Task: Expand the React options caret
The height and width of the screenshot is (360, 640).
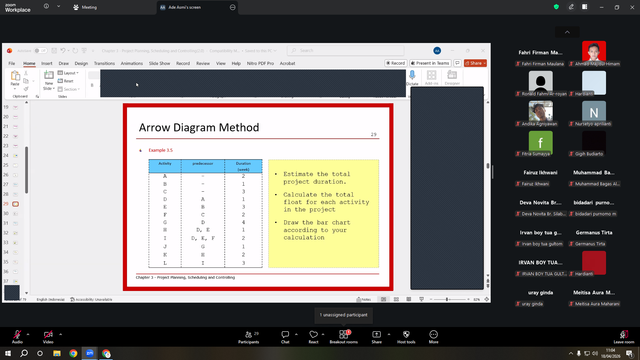Action: 323,334
